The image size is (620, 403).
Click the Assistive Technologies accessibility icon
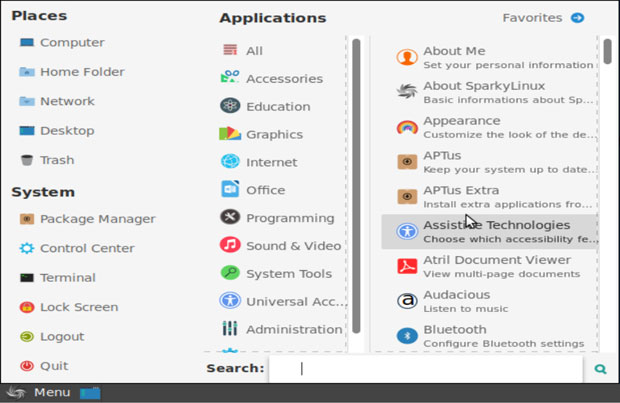point(407,231)
